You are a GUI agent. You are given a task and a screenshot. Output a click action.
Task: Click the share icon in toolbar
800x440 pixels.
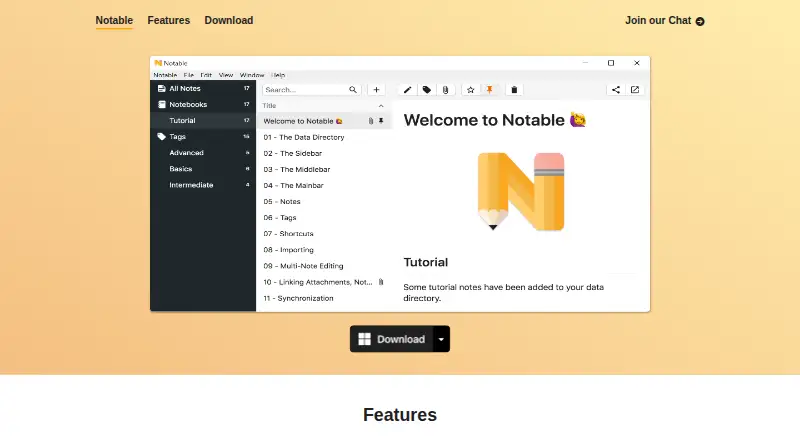[616, 90]
